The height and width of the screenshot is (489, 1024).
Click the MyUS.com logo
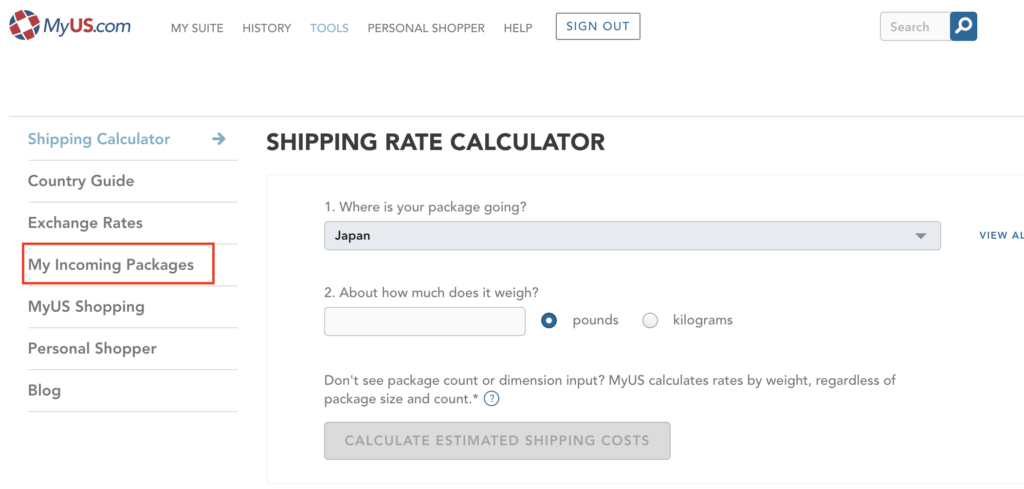pos(70,25)
